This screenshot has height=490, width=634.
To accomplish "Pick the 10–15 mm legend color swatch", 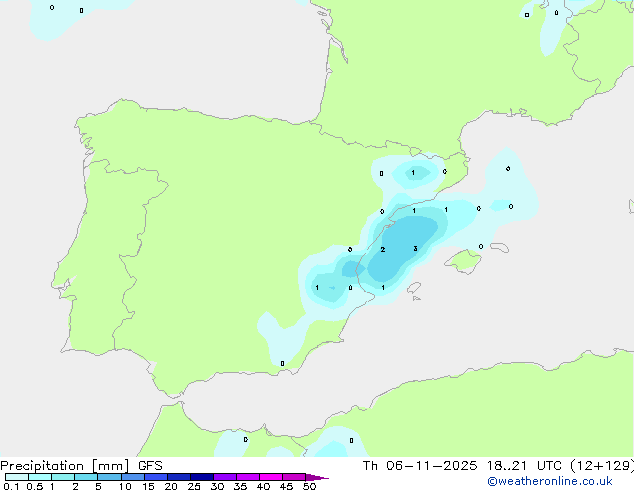I will pos(133,477).
